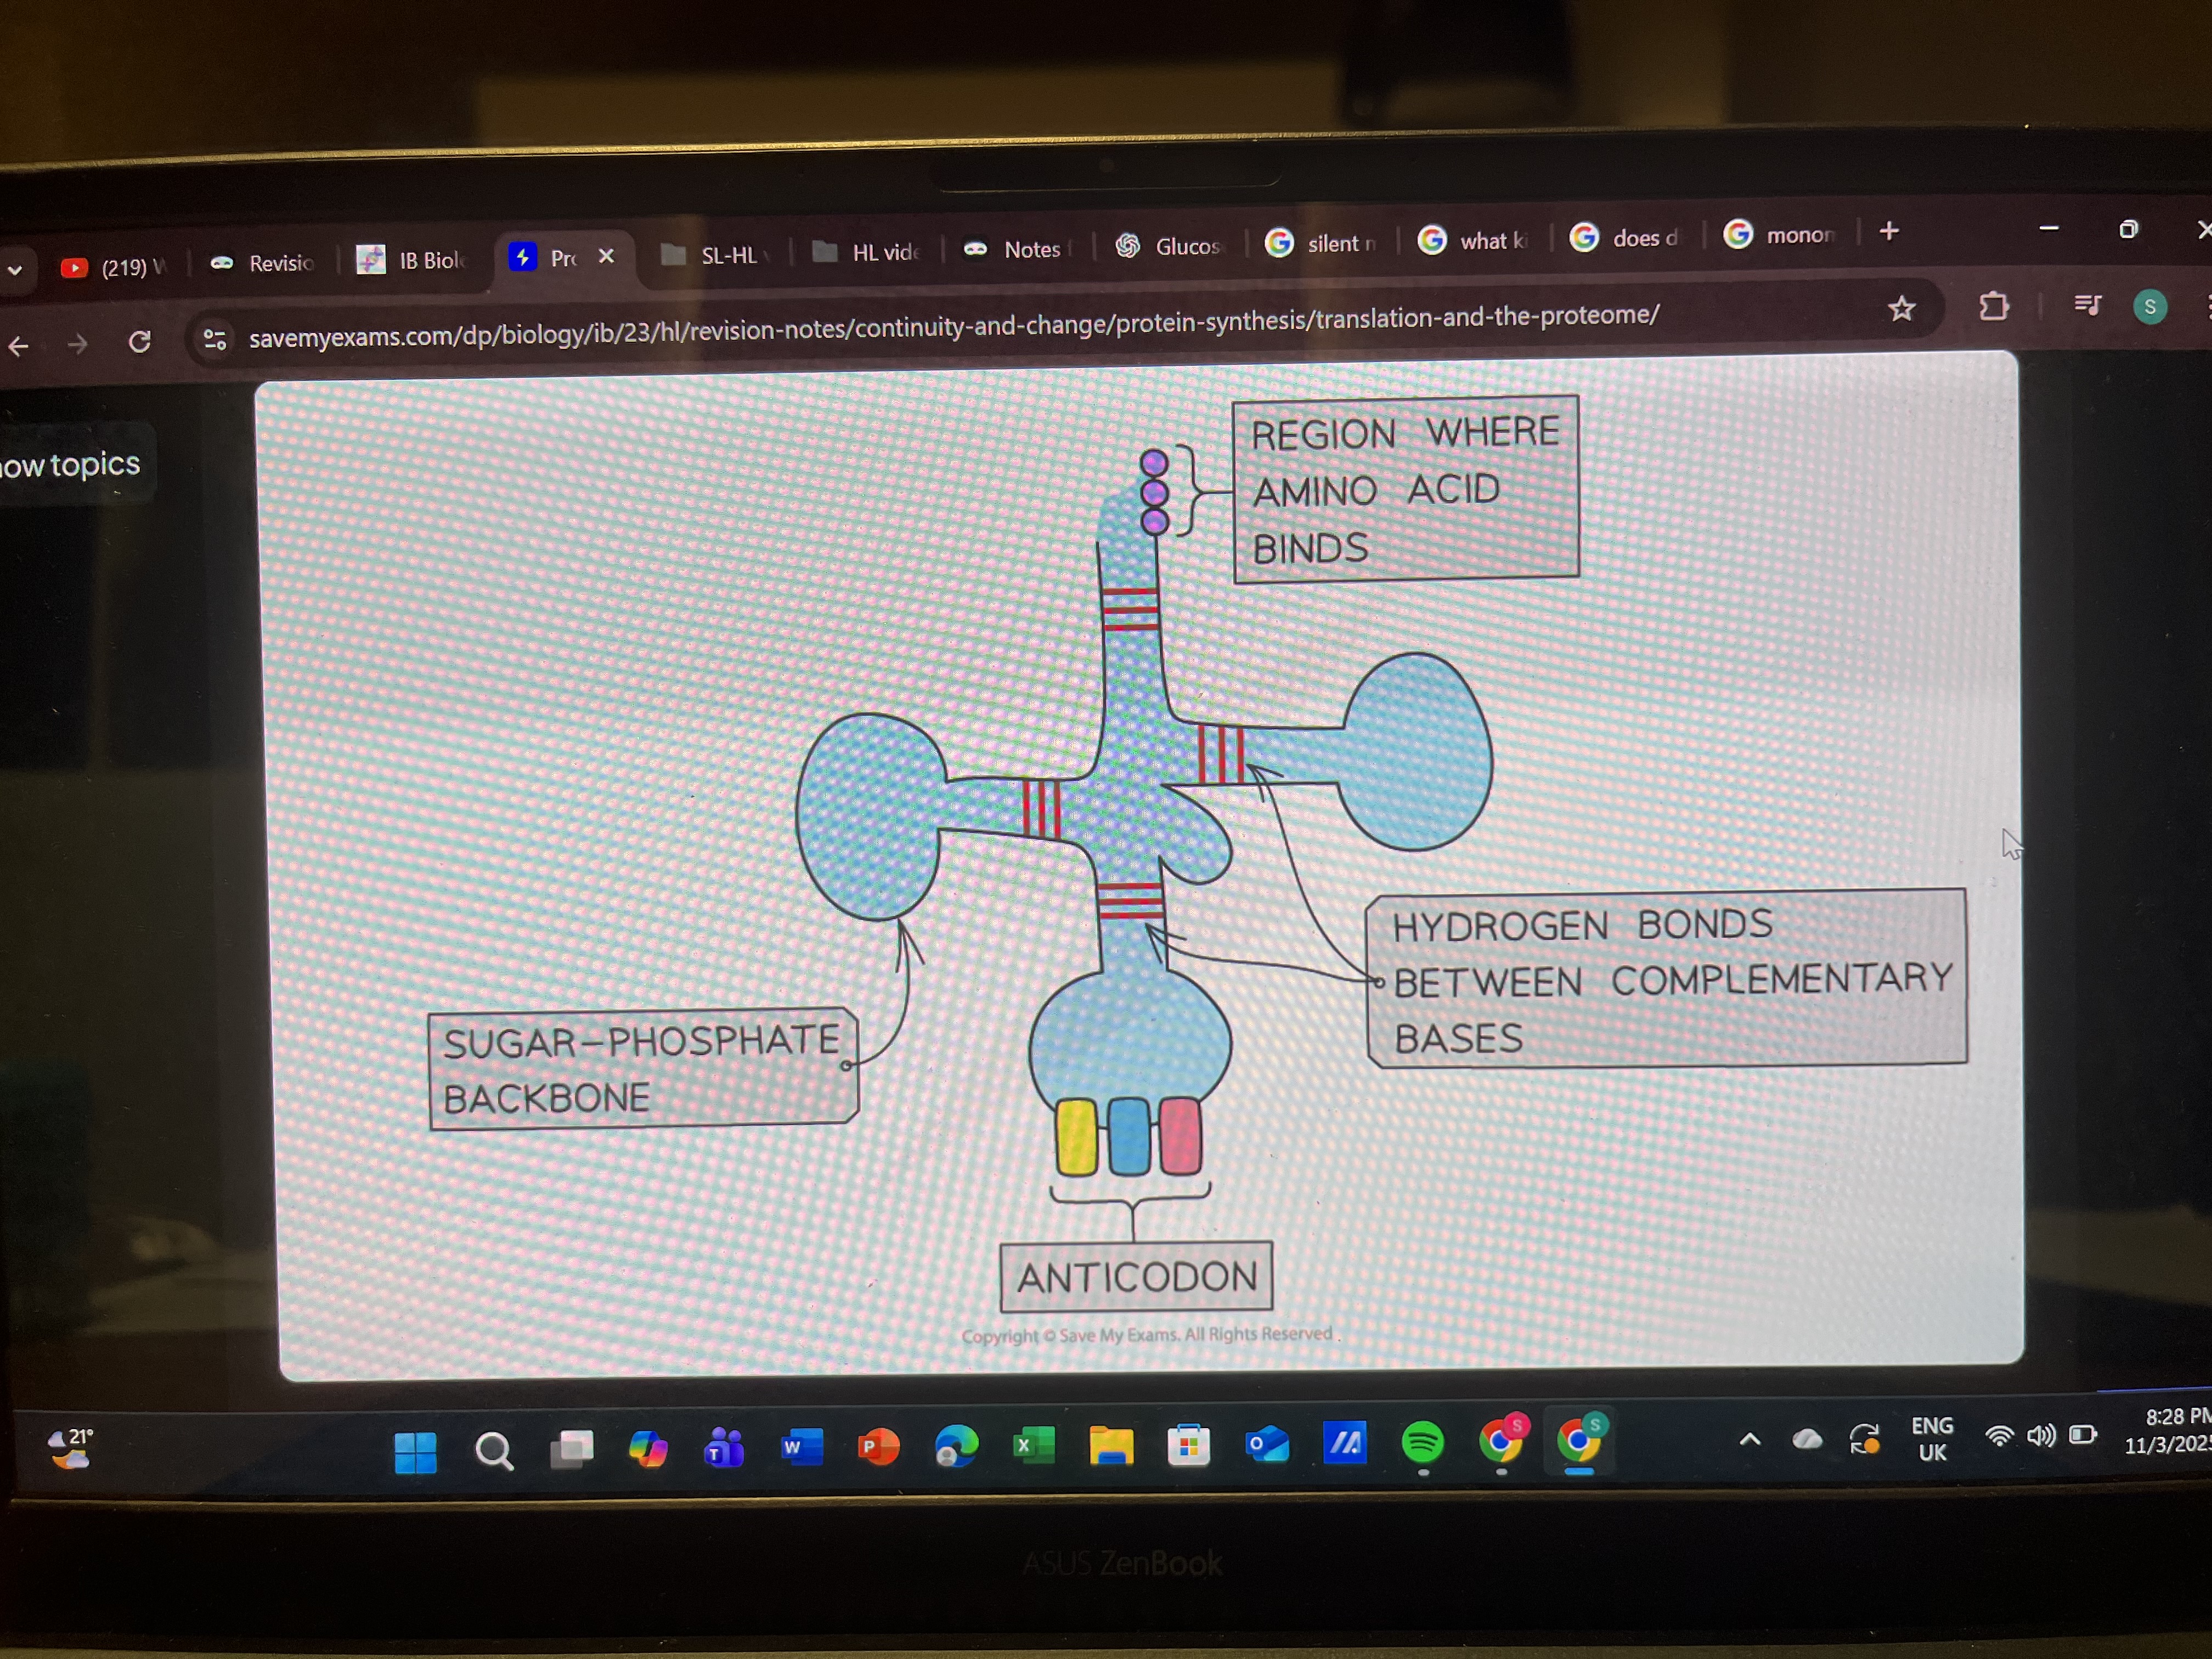This screenshot has height=1659, width=2212.
Task: Open the clock and calendar at 8:28 PM
Action: (2168, 1431)
